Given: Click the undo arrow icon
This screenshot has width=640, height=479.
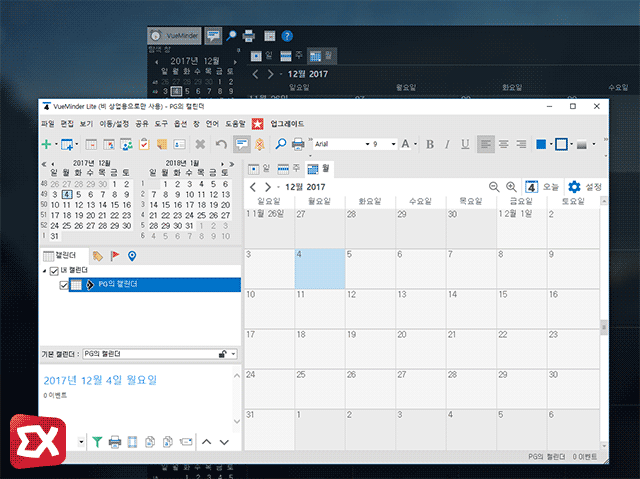Looking at the screenshot, I should coord(221,144).
